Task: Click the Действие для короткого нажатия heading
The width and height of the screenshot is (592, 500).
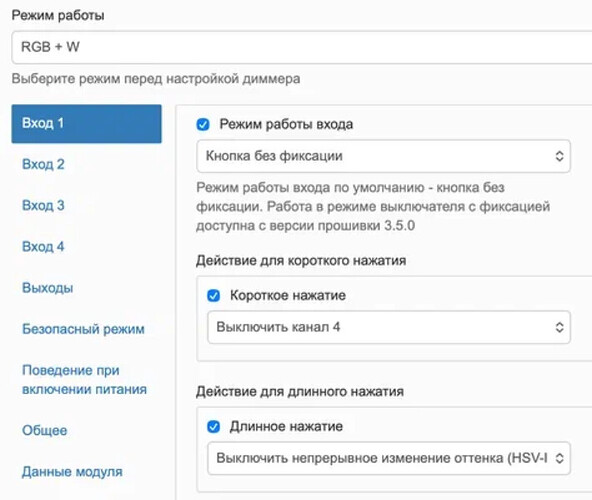Action: (x=301, y=261)
